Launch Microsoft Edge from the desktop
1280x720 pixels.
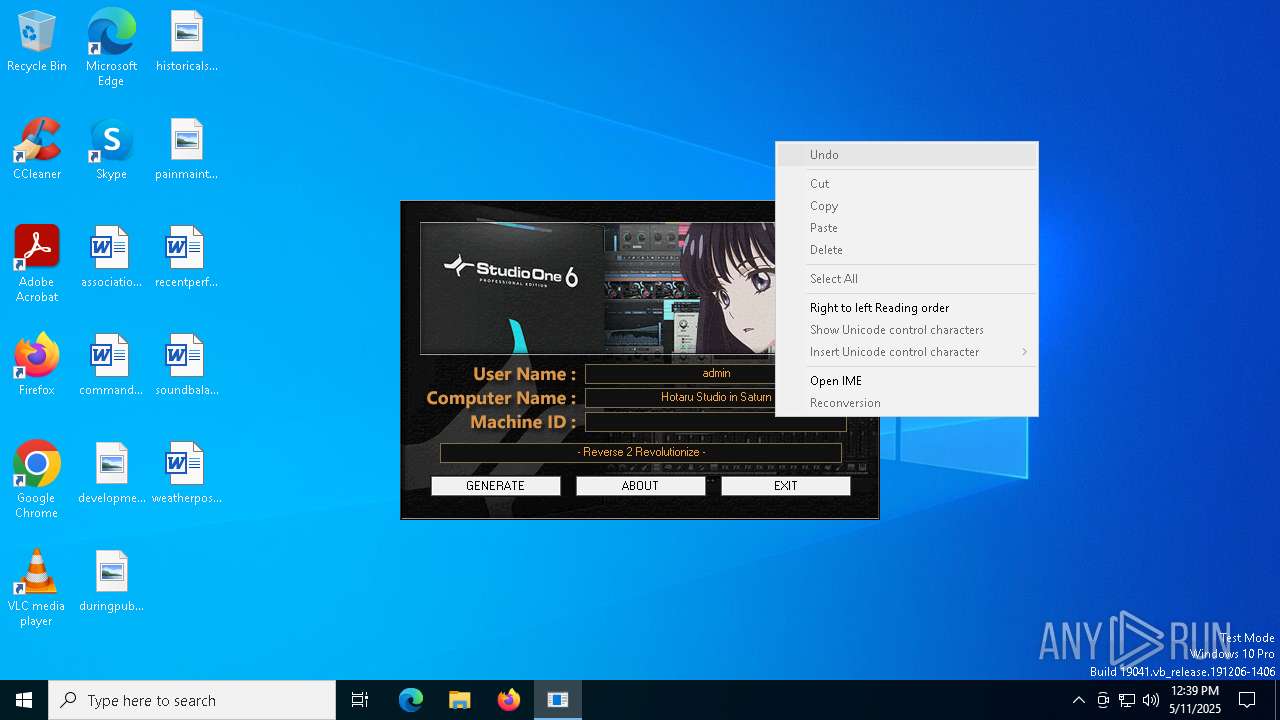(111, 48)
